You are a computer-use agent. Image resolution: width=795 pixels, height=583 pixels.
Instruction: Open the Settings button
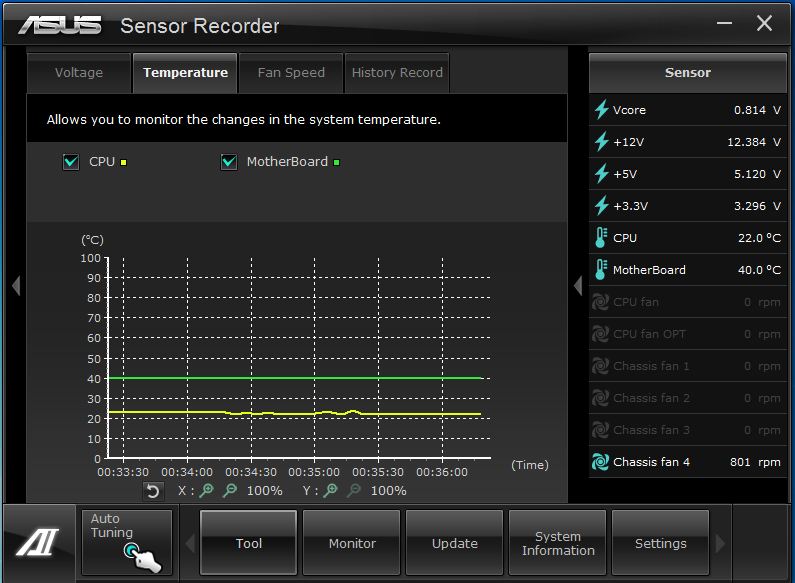click(x=661, y=543)
